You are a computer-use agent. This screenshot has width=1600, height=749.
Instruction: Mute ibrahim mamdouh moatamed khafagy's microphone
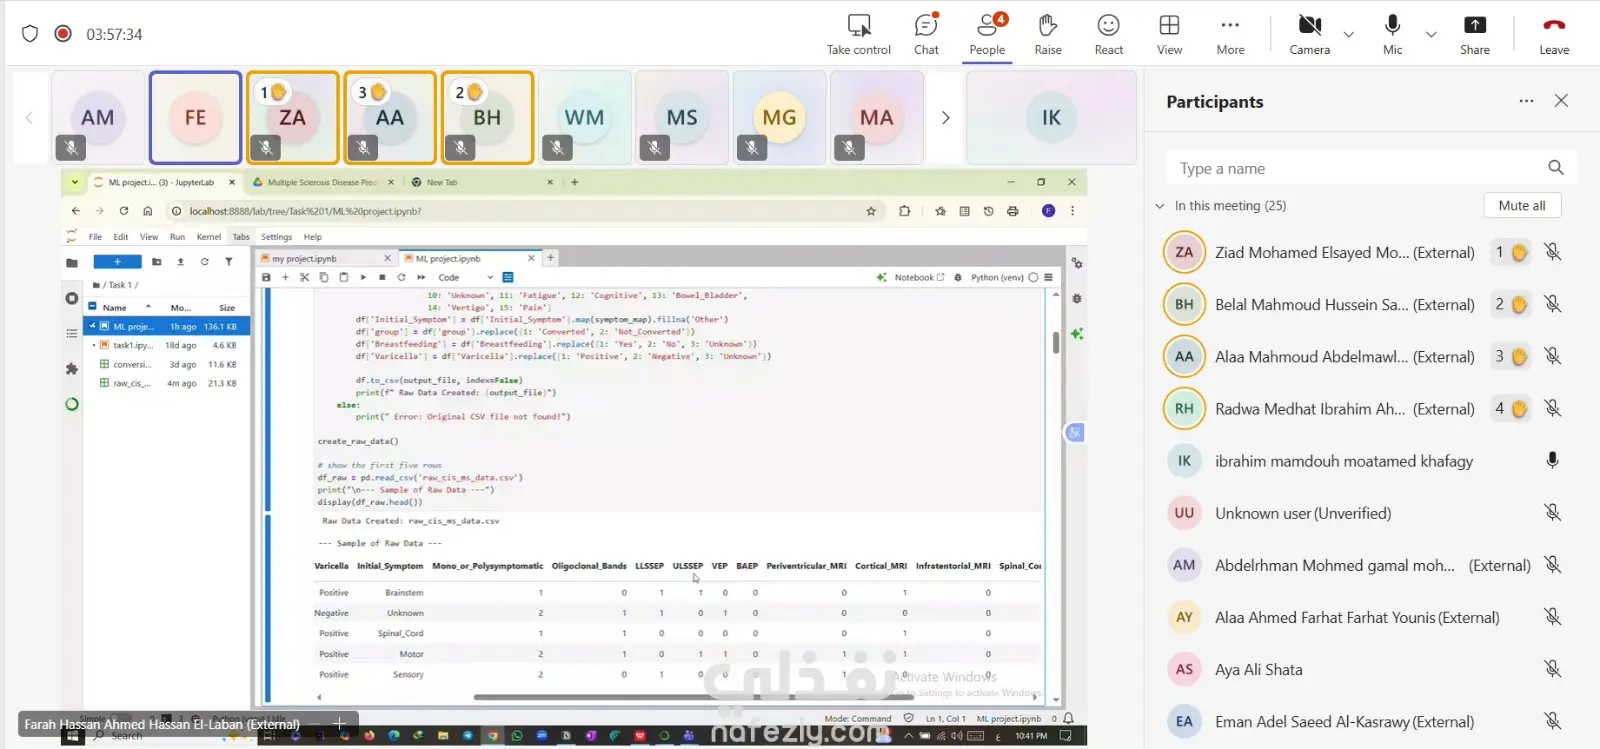click(x=1552, y=460)
